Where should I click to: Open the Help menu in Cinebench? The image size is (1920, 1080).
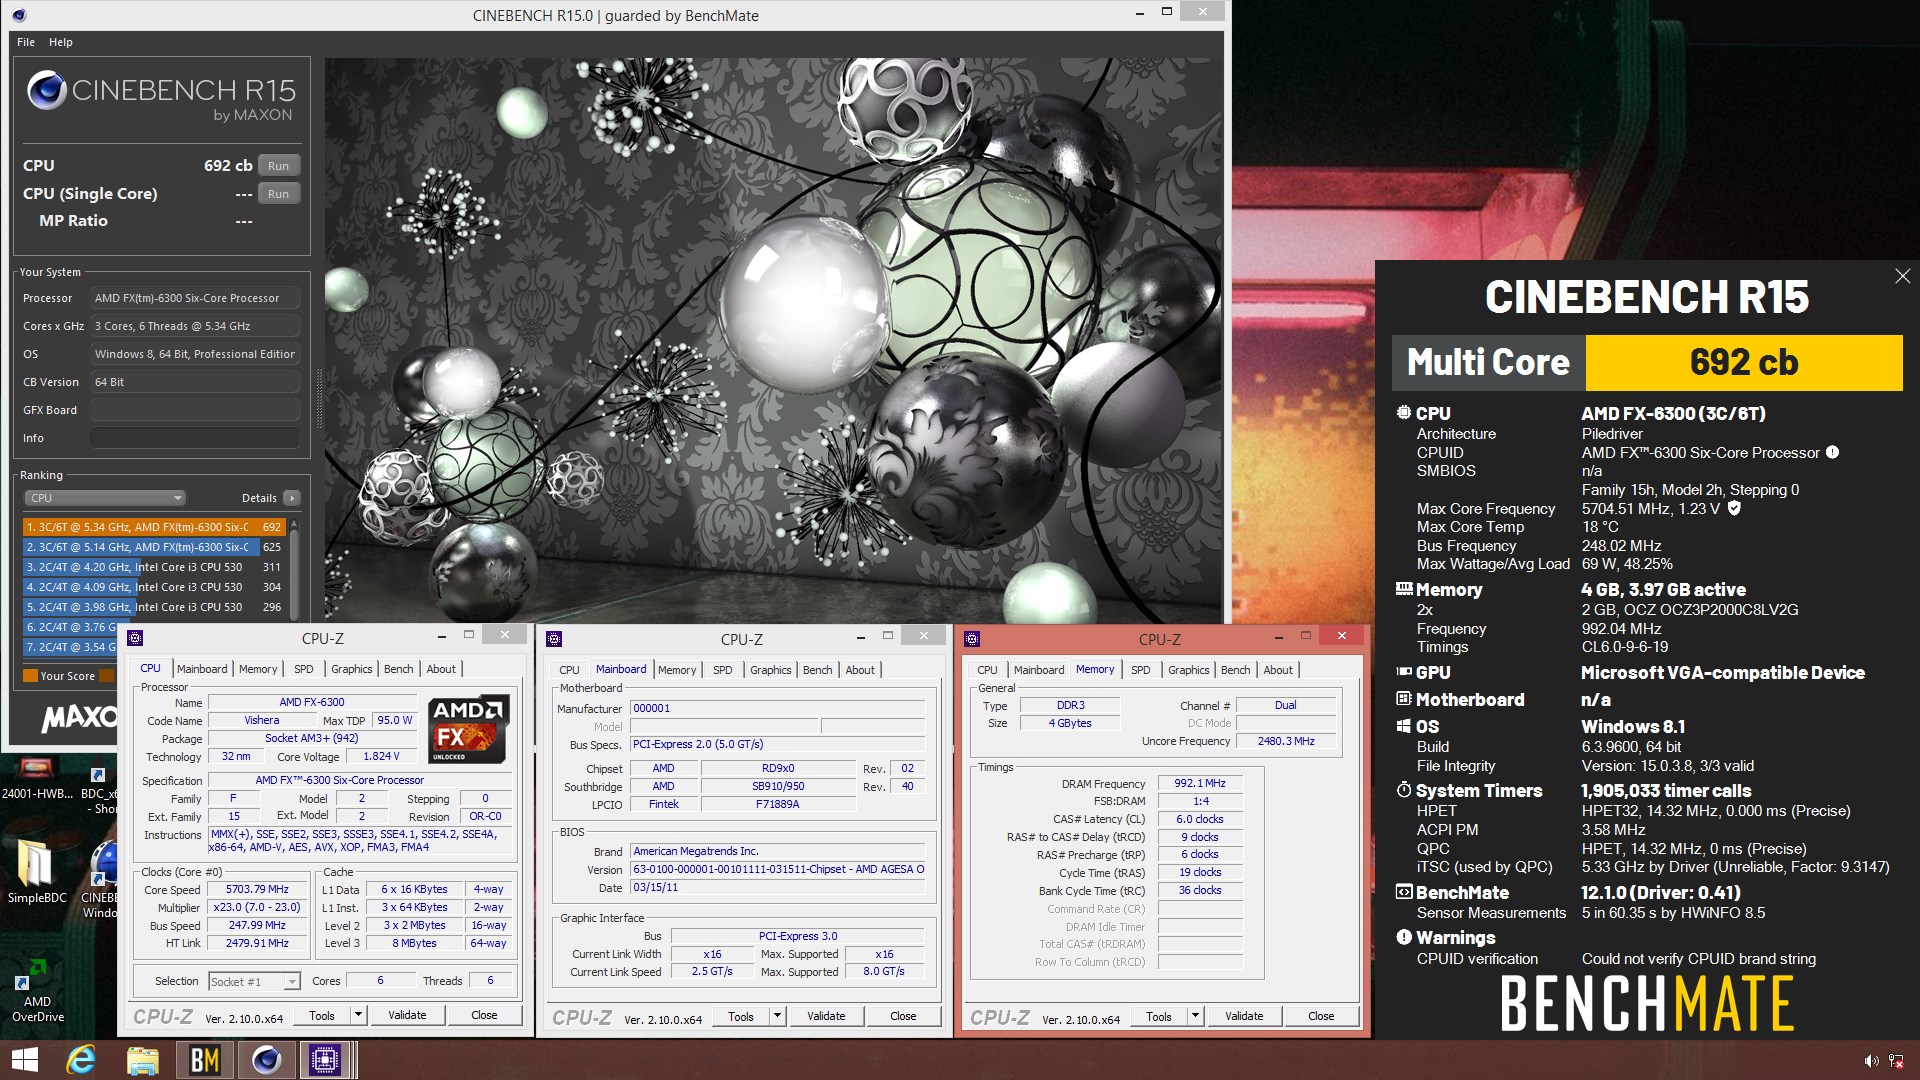click(61, 42)
